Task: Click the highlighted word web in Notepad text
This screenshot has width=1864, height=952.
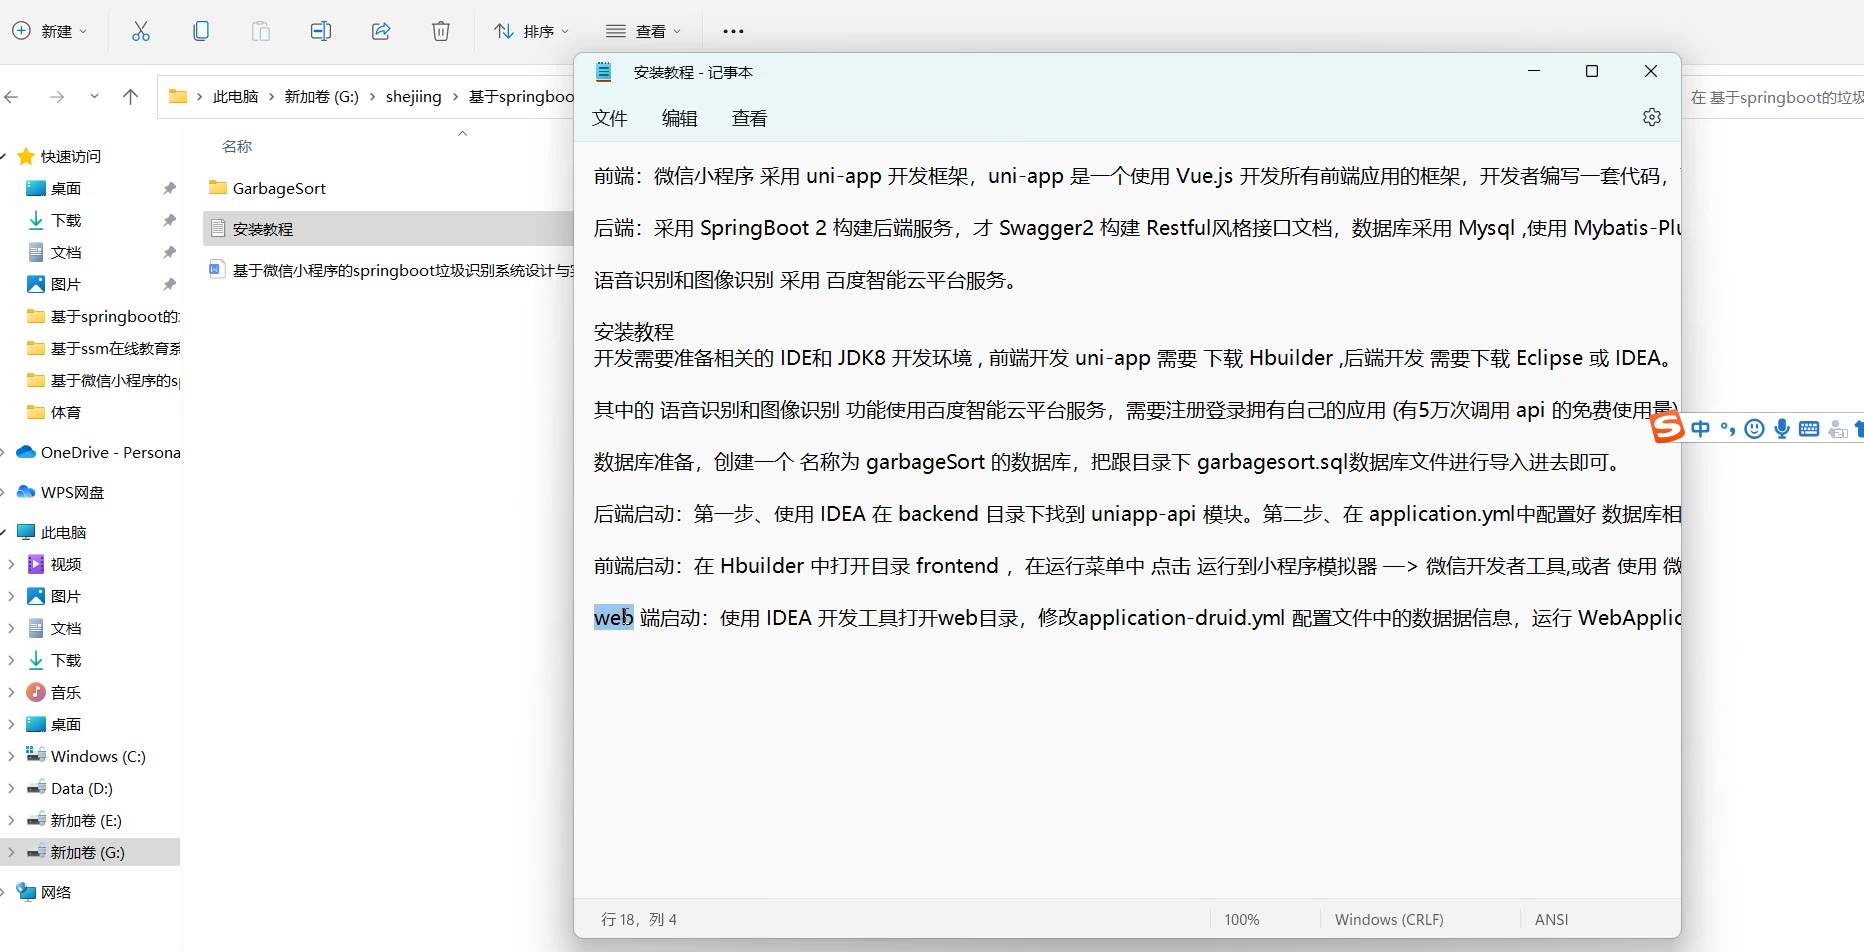Action: click(x=614, y=617)
